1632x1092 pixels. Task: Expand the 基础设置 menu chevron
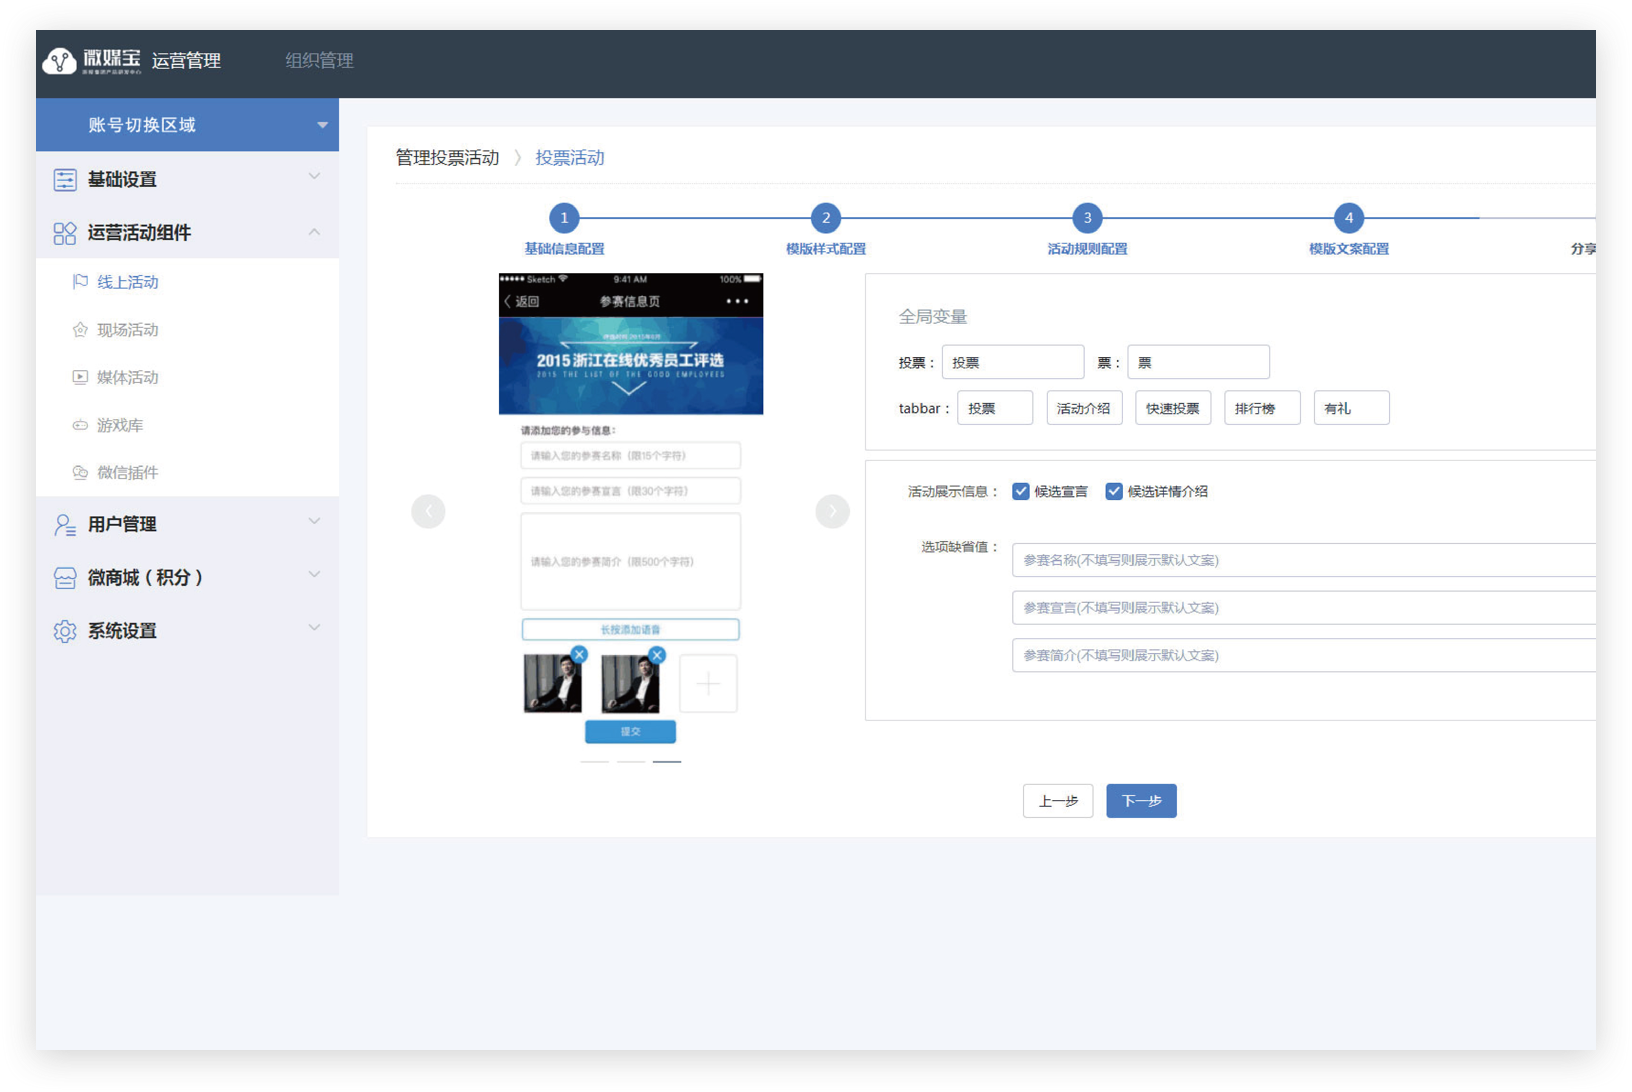314,177
